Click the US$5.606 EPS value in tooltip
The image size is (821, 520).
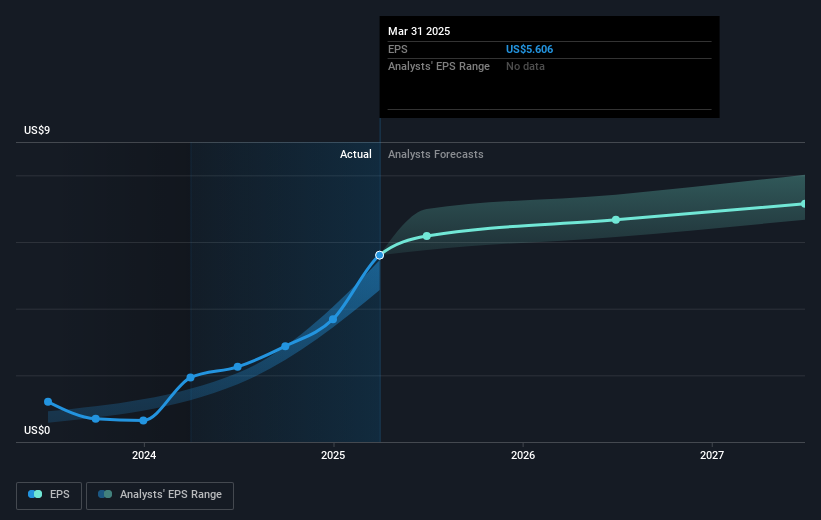[x=529, y=49]
